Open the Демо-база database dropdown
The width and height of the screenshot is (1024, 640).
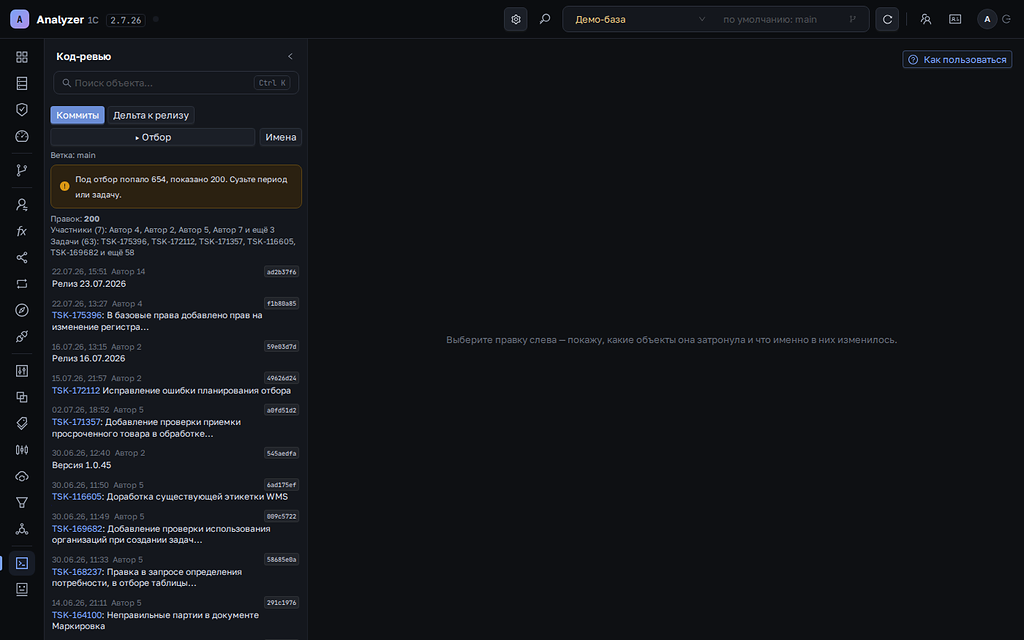pyautogui.click(x=639, y=19)
